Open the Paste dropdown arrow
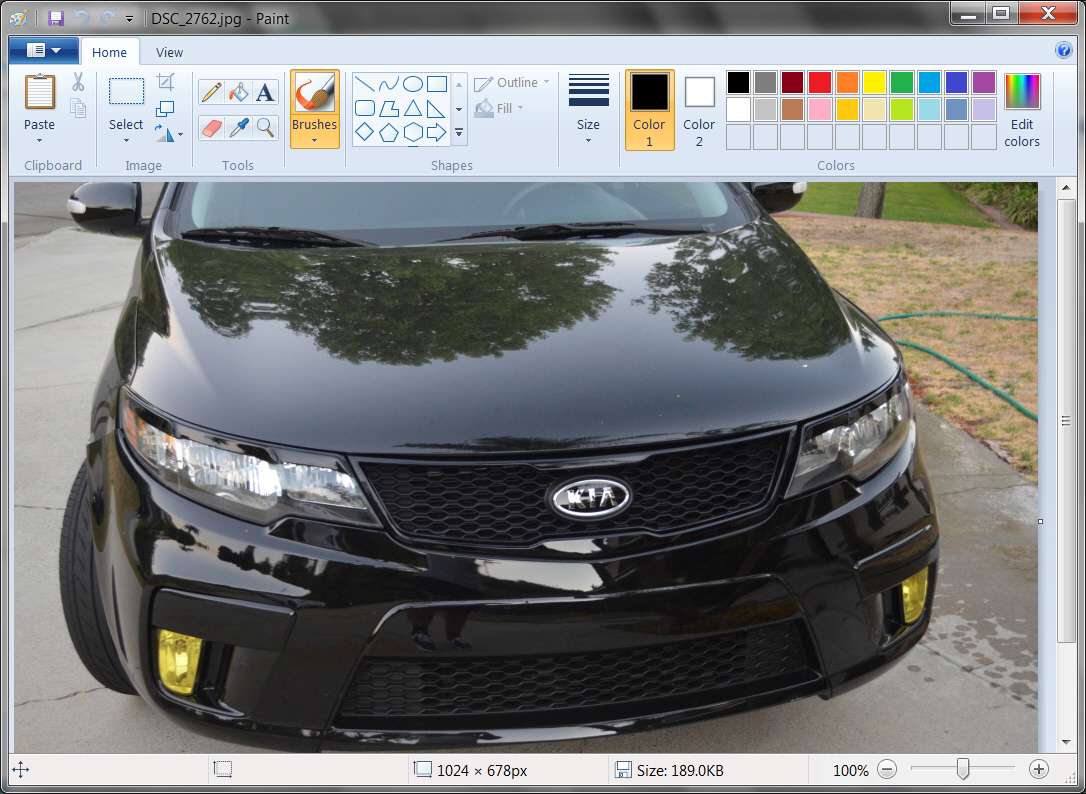Image resolution: width=1086 pixels, height=794 pixels. (x=39, y=141)
